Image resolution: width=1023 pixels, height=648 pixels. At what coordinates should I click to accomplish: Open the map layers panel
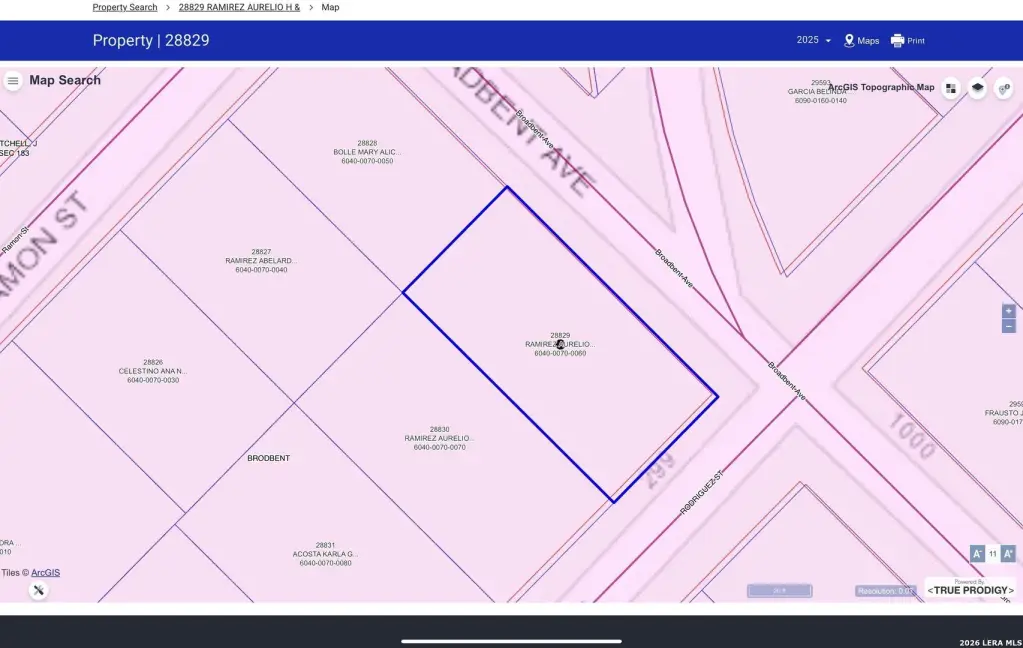click(977, 88)
